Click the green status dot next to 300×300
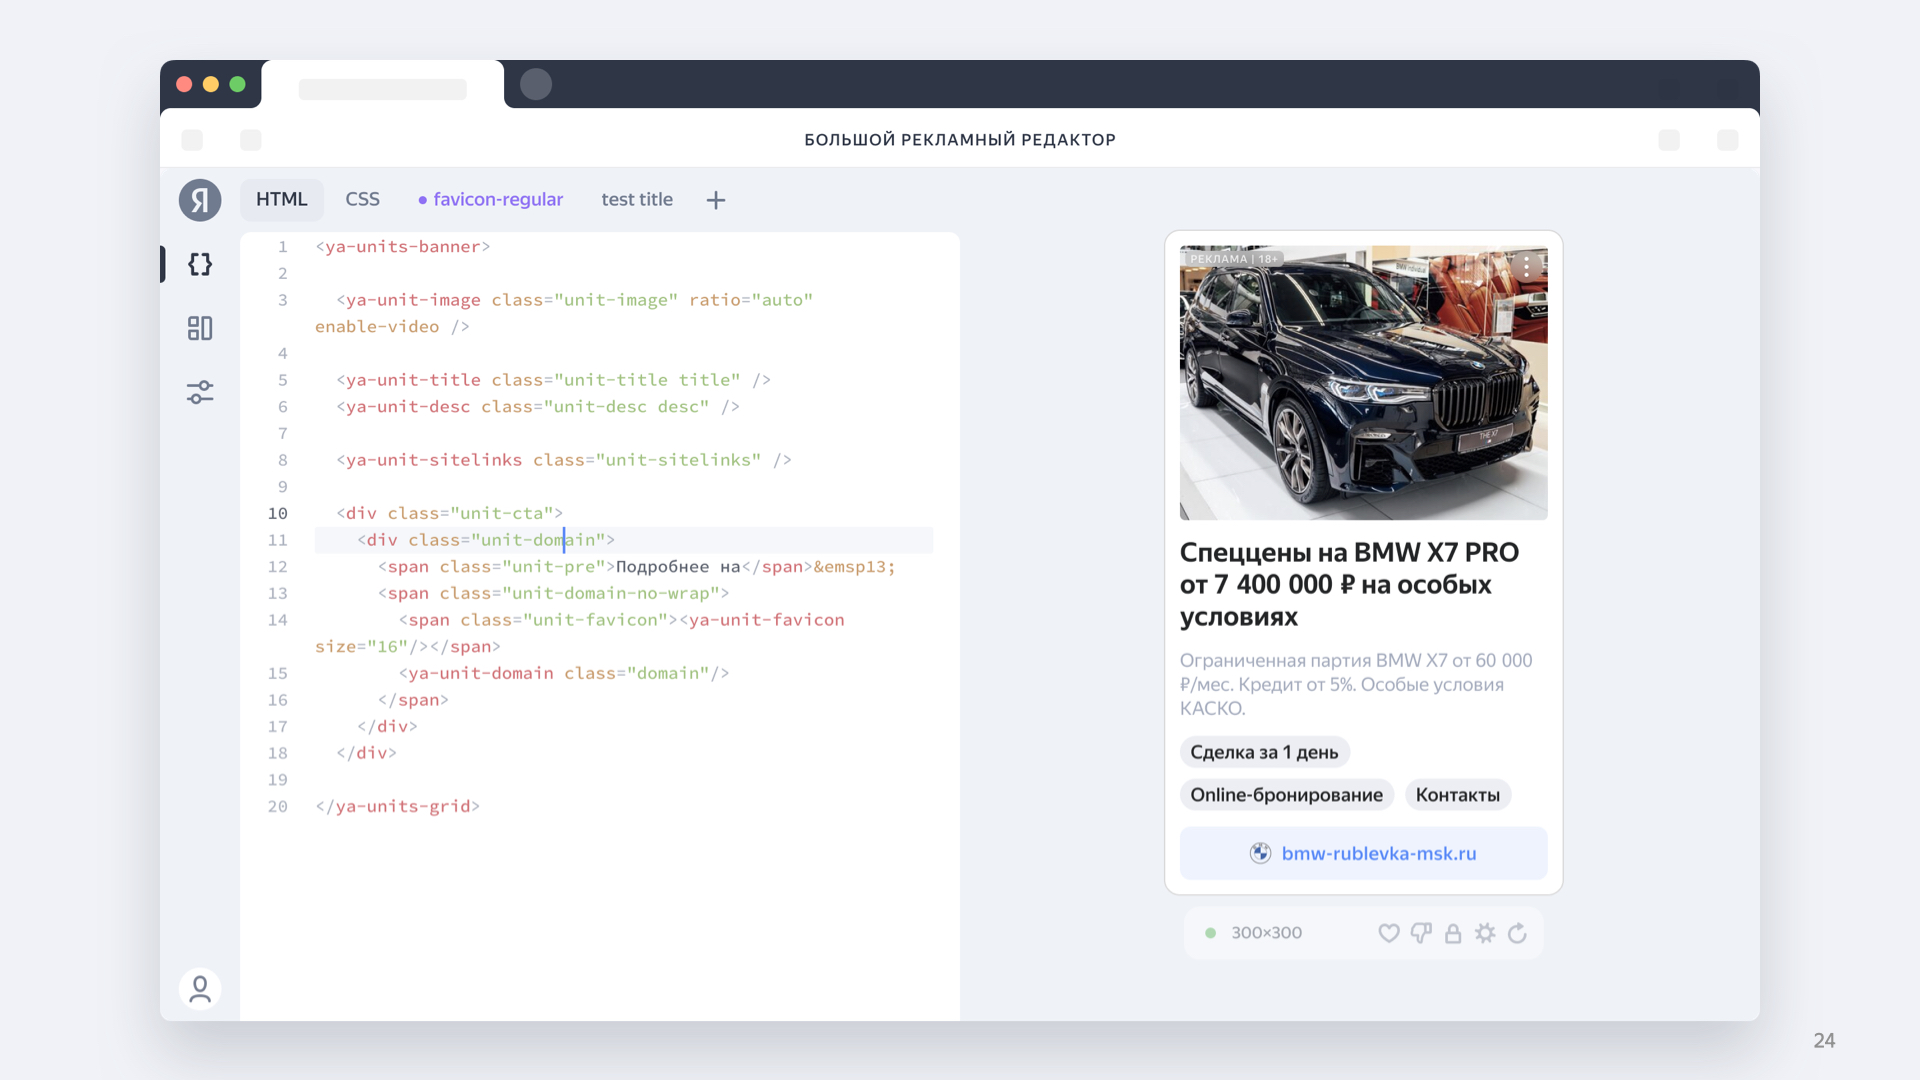The height and width of the screenshot is (1080, 1920). pyautogui.click(x=1210, y=933)
